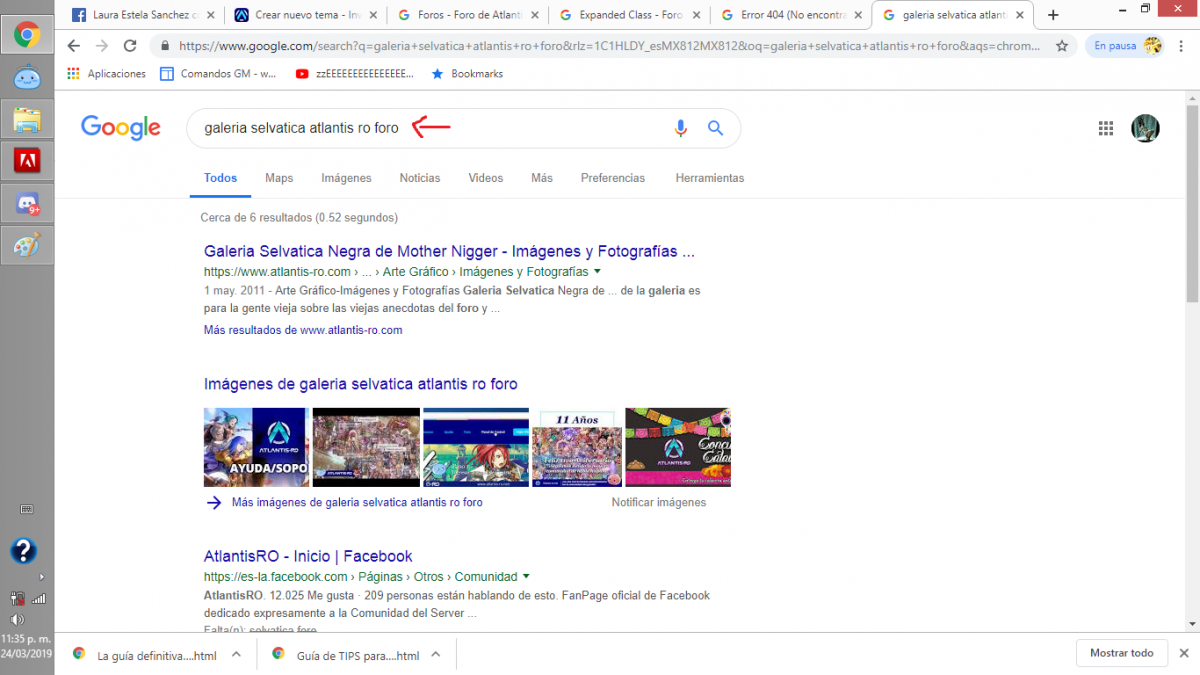The width and height of the screenshot is (1200, 675).
Task: Open the AYUDA/SOPORTE Atlantis-RO image thumbnail
Action: [x=256, y=448]
